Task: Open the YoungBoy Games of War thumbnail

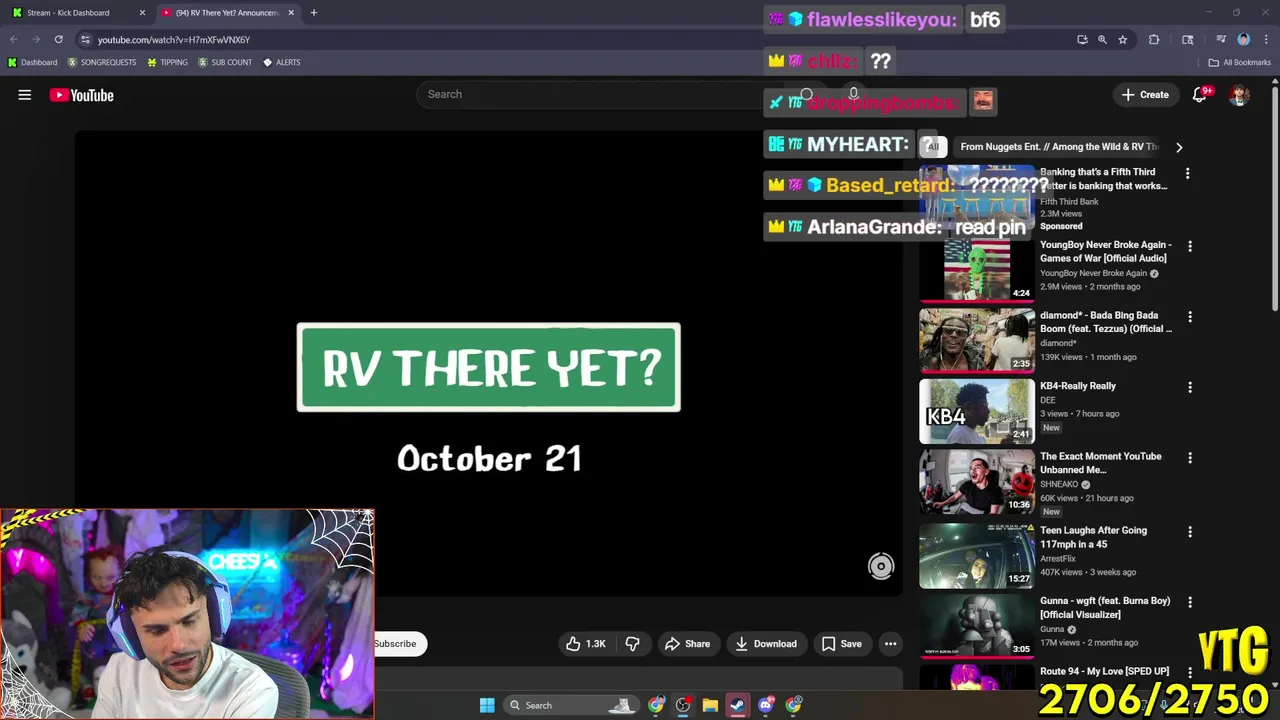Action: point(977,269)
